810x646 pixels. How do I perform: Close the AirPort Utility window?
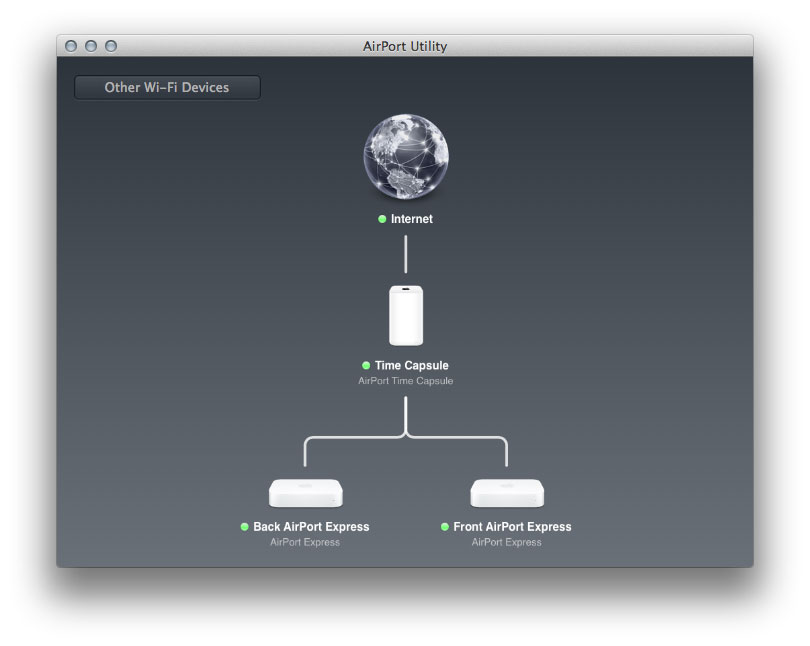71,46
